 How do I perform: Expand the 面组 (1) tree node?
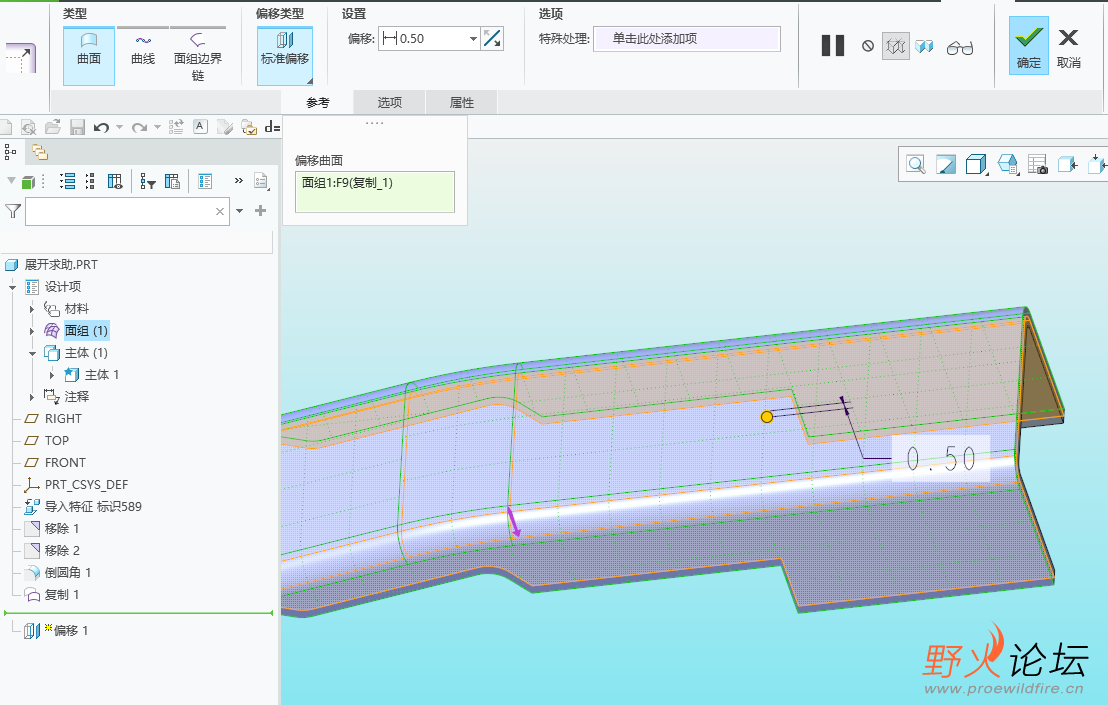(33, 331)
